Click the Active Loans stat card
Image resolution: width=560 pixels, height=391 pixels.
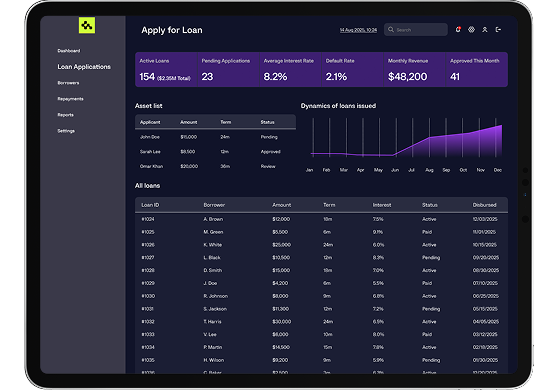point(166,70)
